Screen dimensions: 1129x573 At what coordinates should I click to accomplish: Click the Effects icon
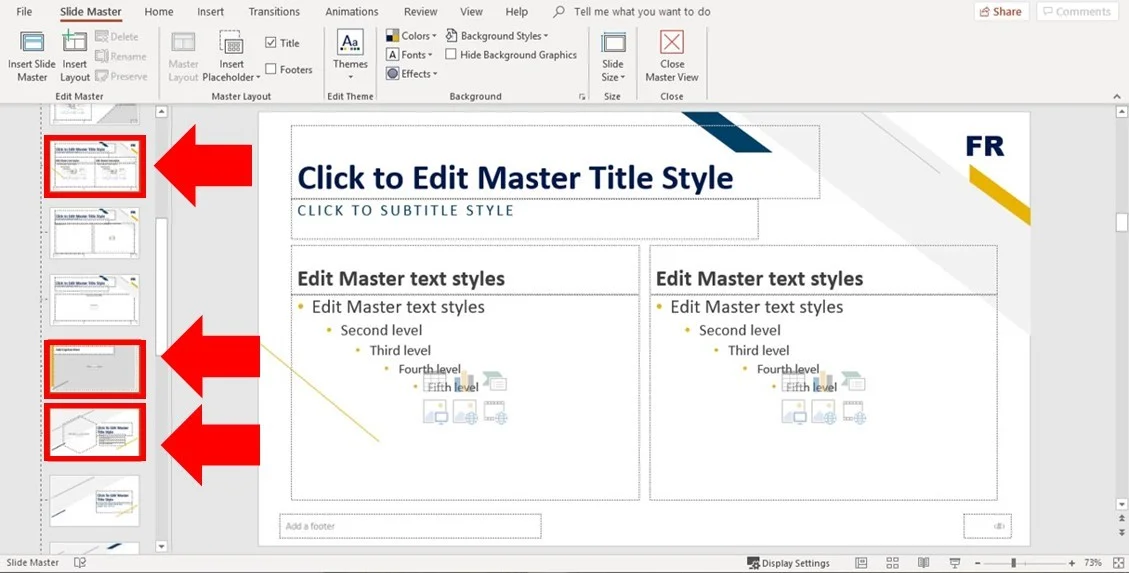[392, 73]
